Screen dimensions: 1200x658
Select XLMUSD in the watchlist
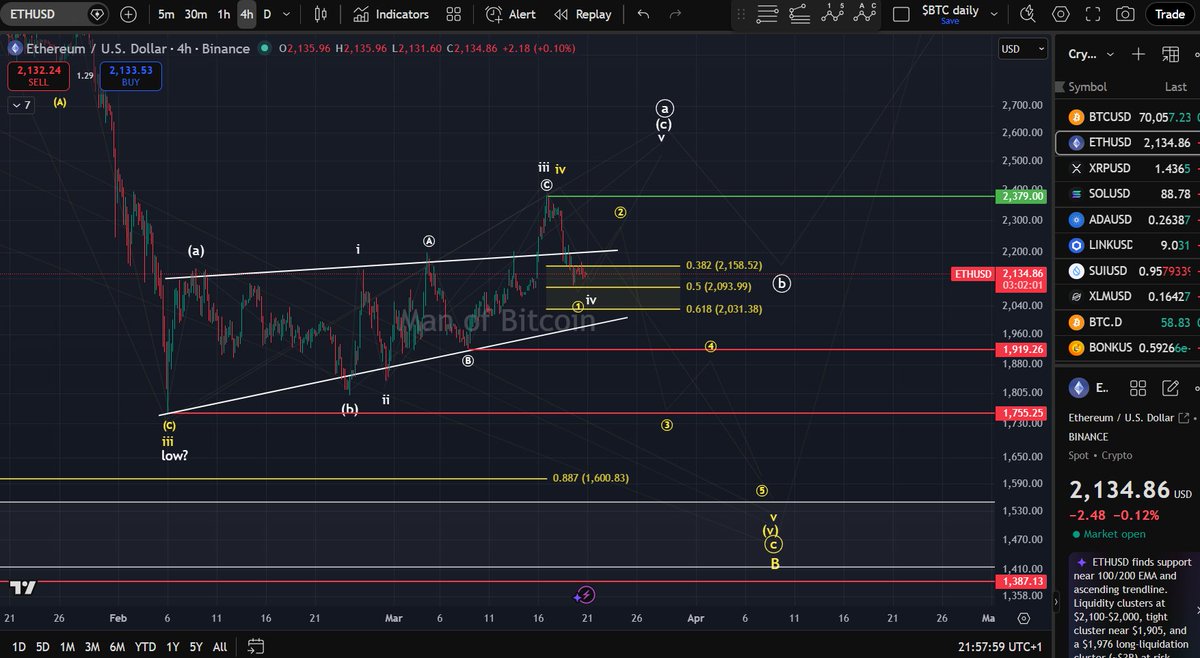pos(1127,296)
